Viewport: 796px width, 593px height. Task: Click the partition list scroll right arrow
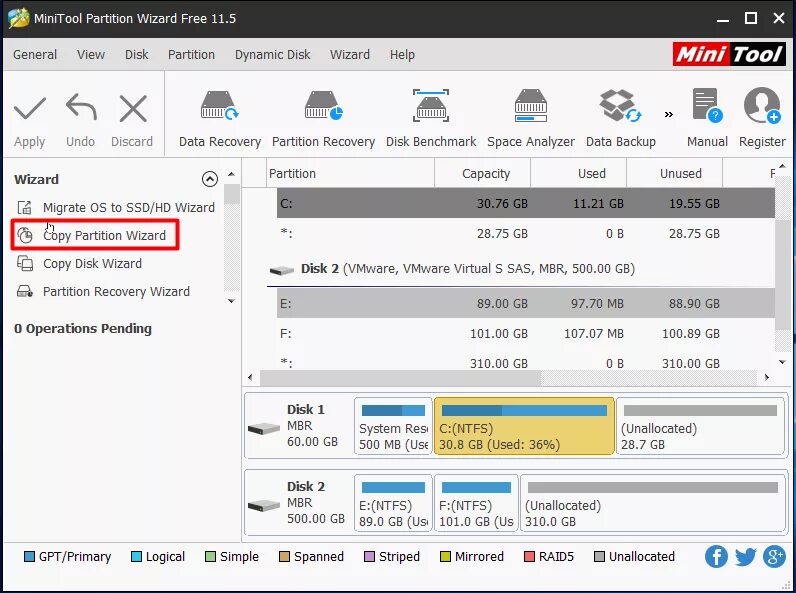tap(767, 377)
